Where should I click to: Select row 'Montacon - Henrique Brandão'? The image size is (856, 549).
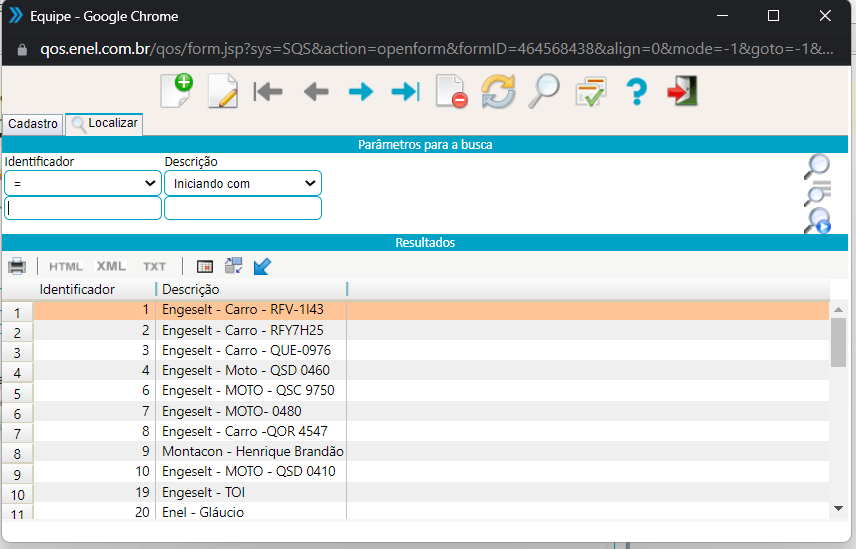tap(253, 451)
